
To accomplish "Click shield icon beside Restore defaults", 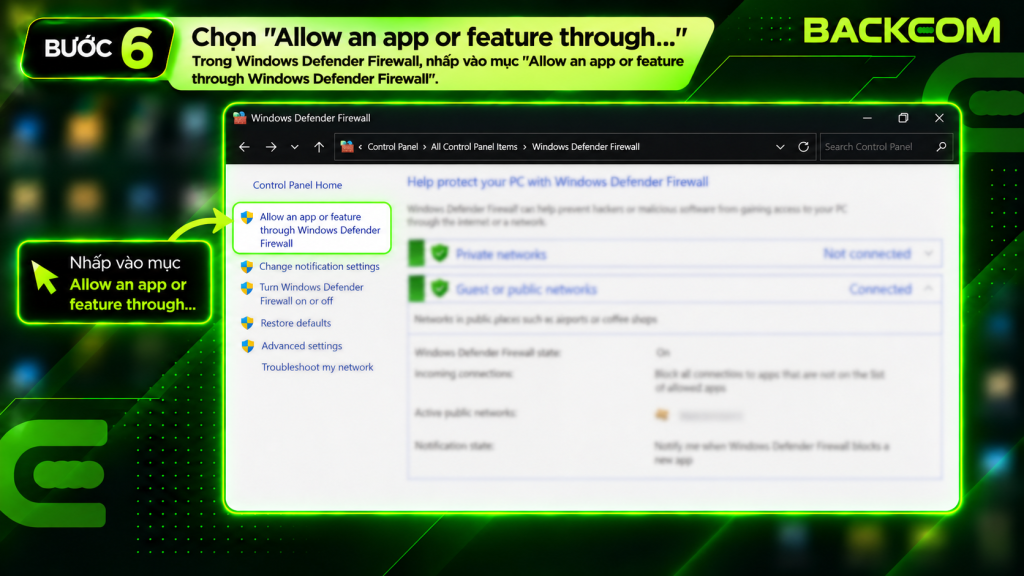I will 247,323.
